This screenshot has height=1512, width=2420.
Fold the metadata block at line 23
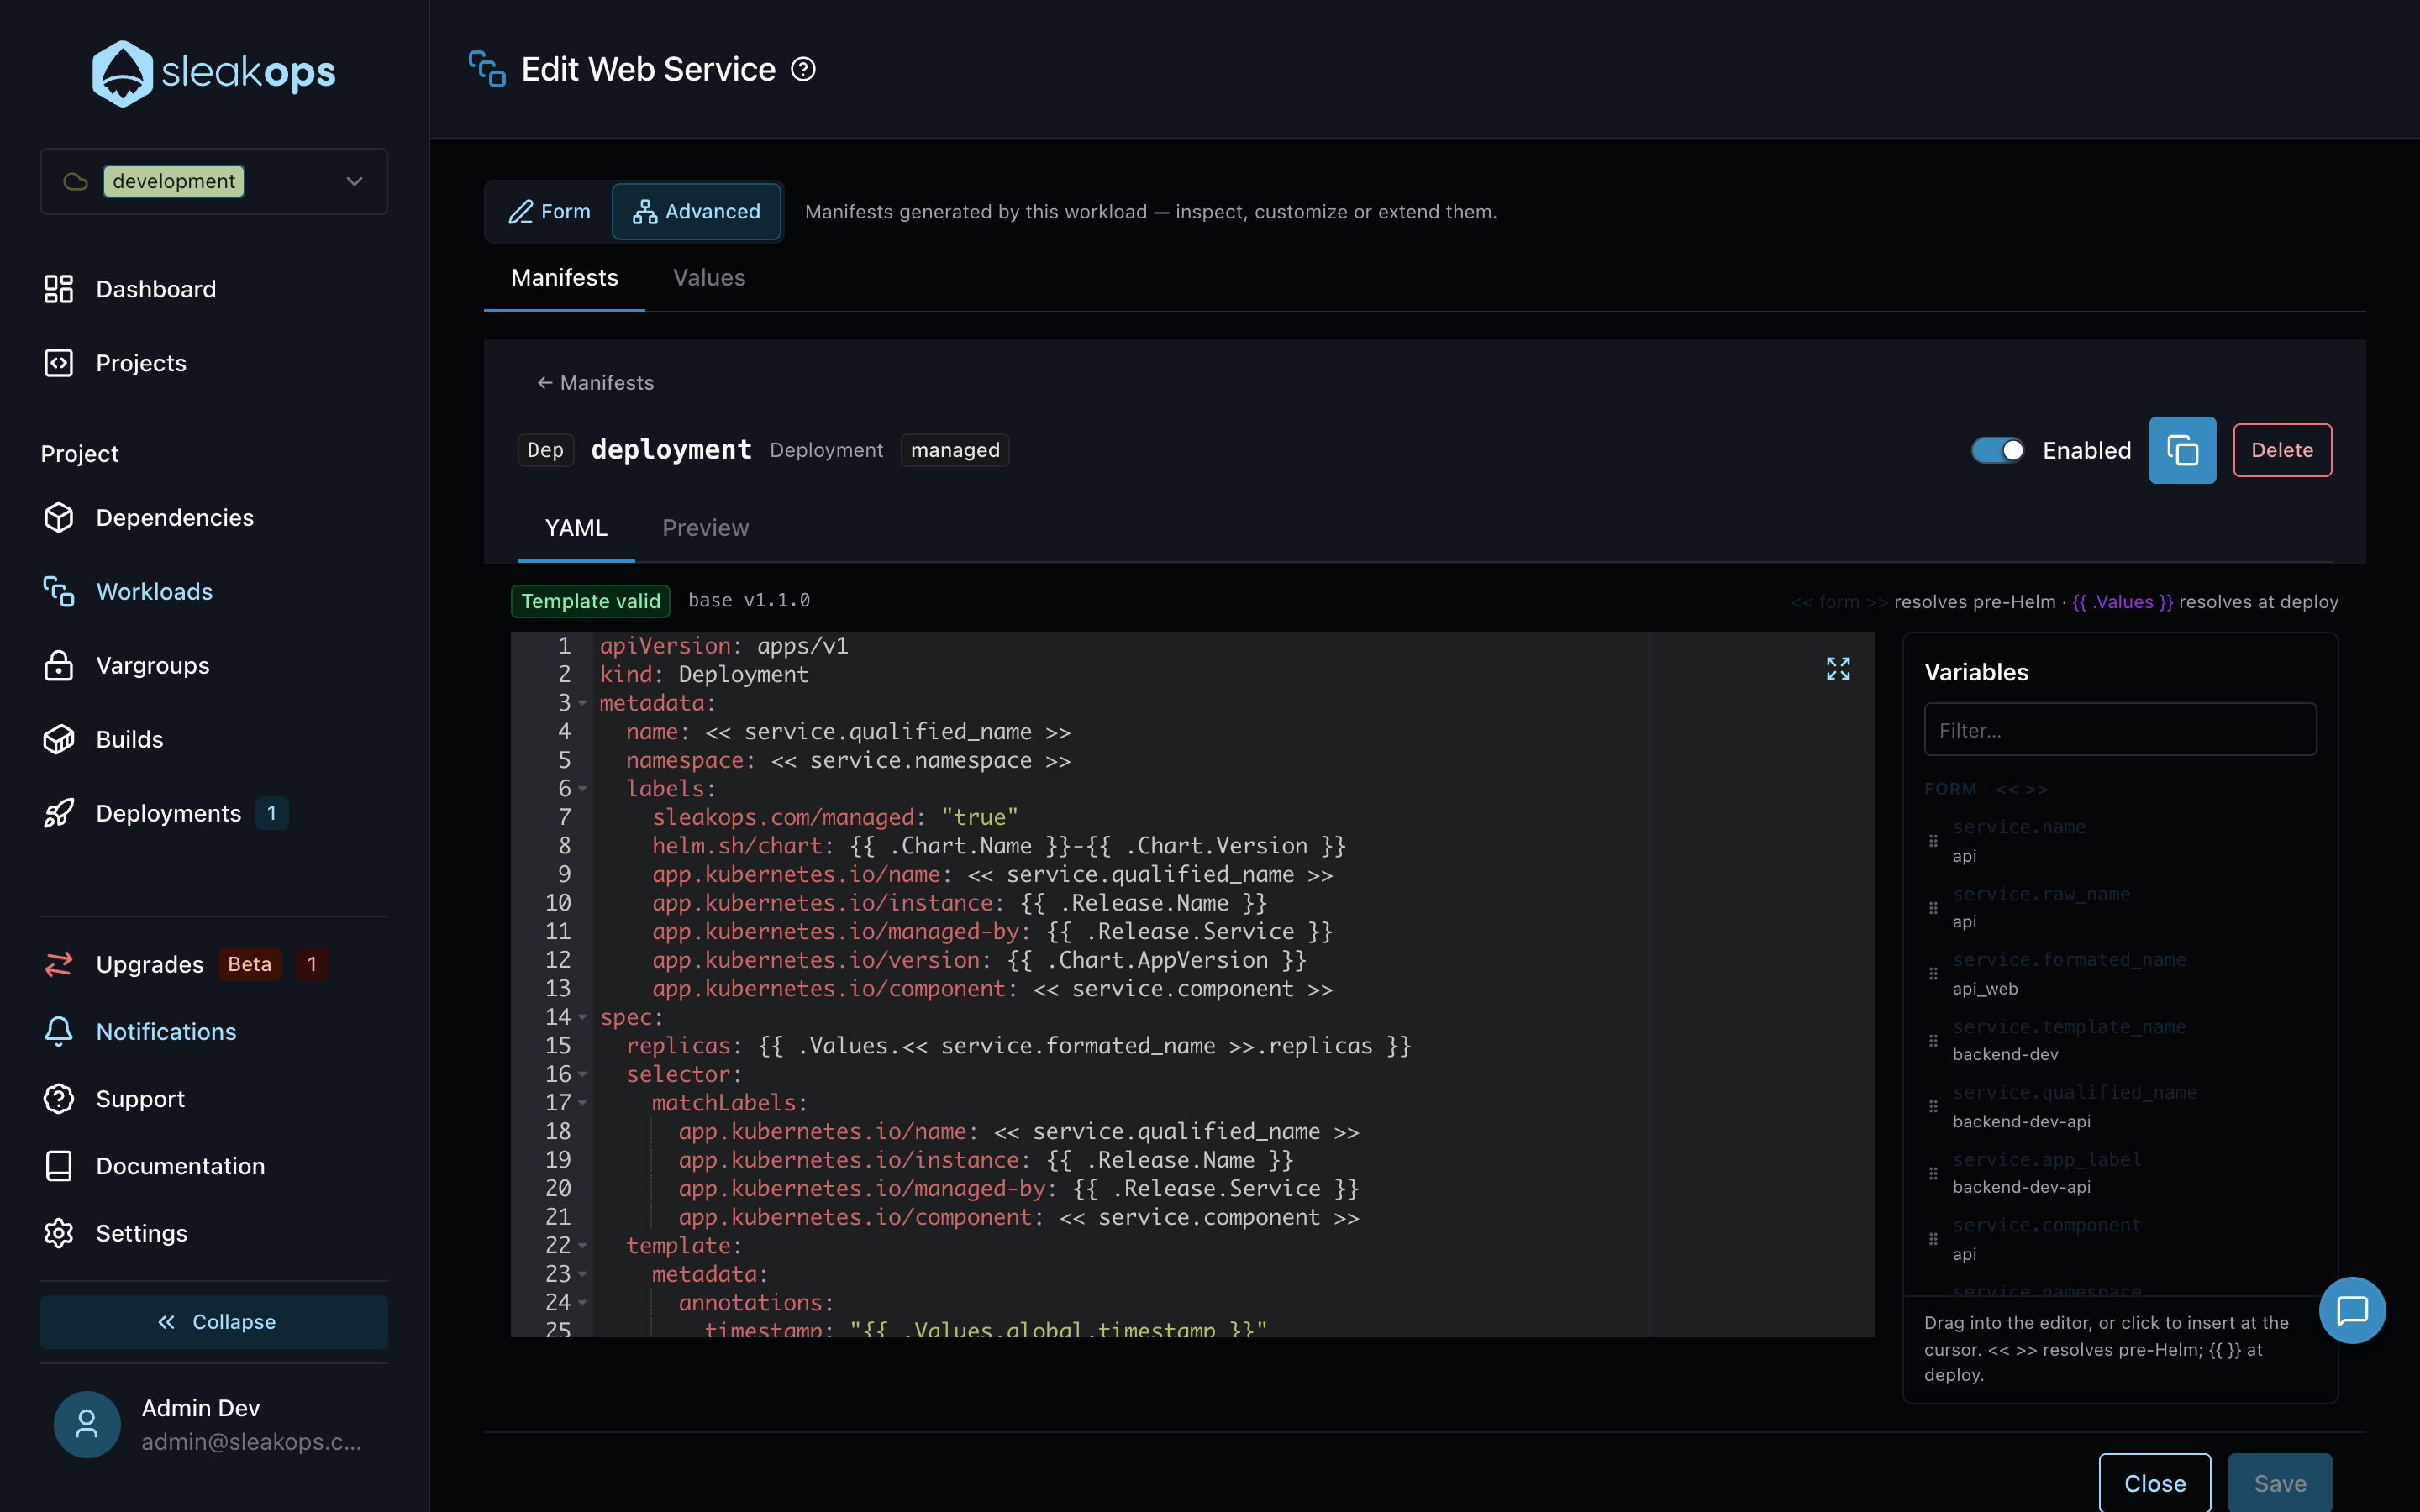pyautogui.click(x=582, y=1274)
